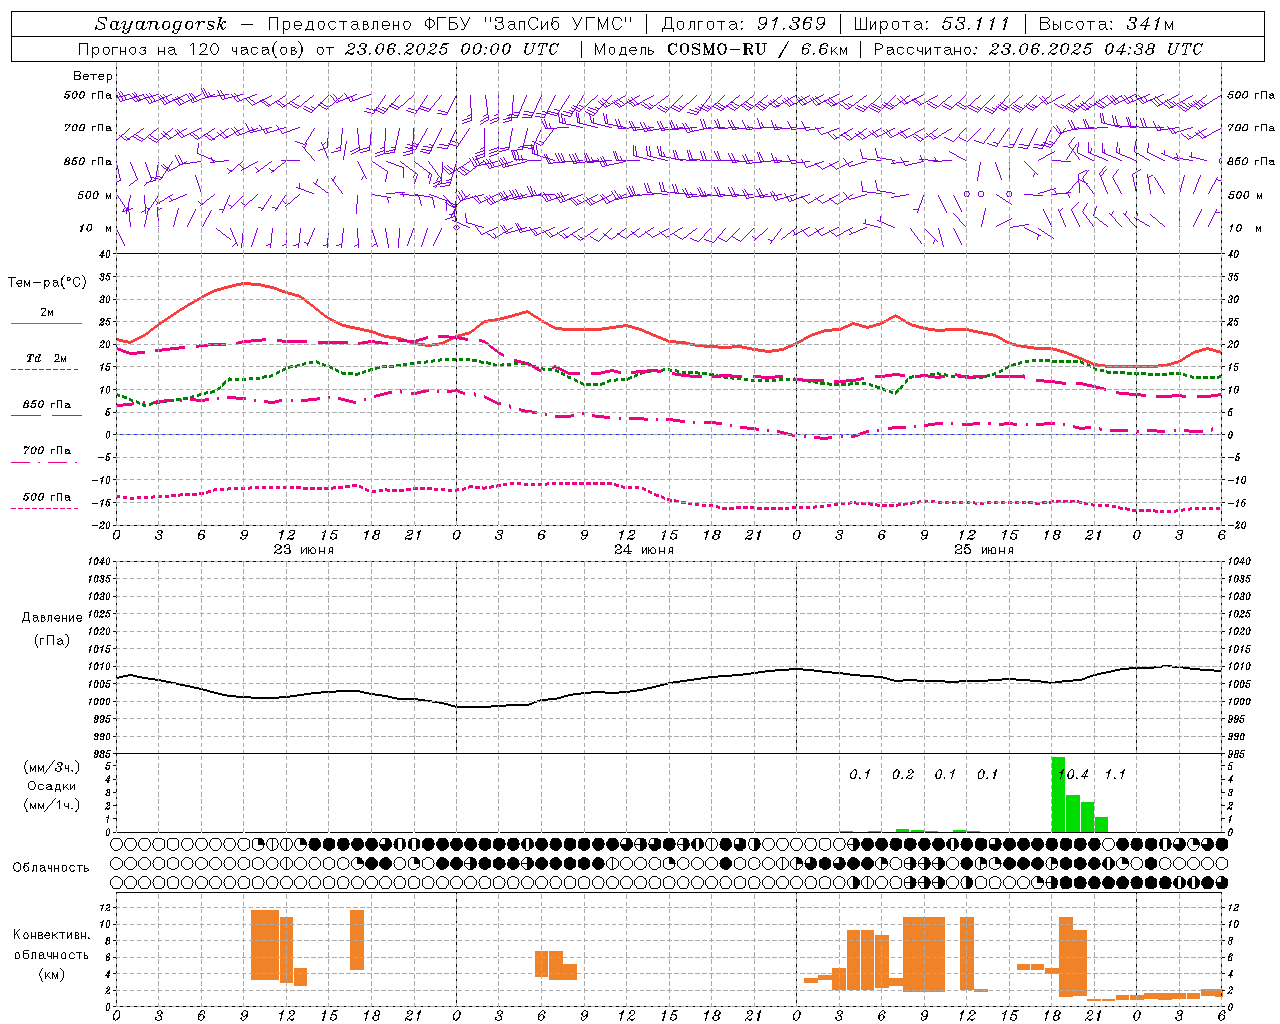Click the 1.1 precipitation amount label

coord(1115,775)
